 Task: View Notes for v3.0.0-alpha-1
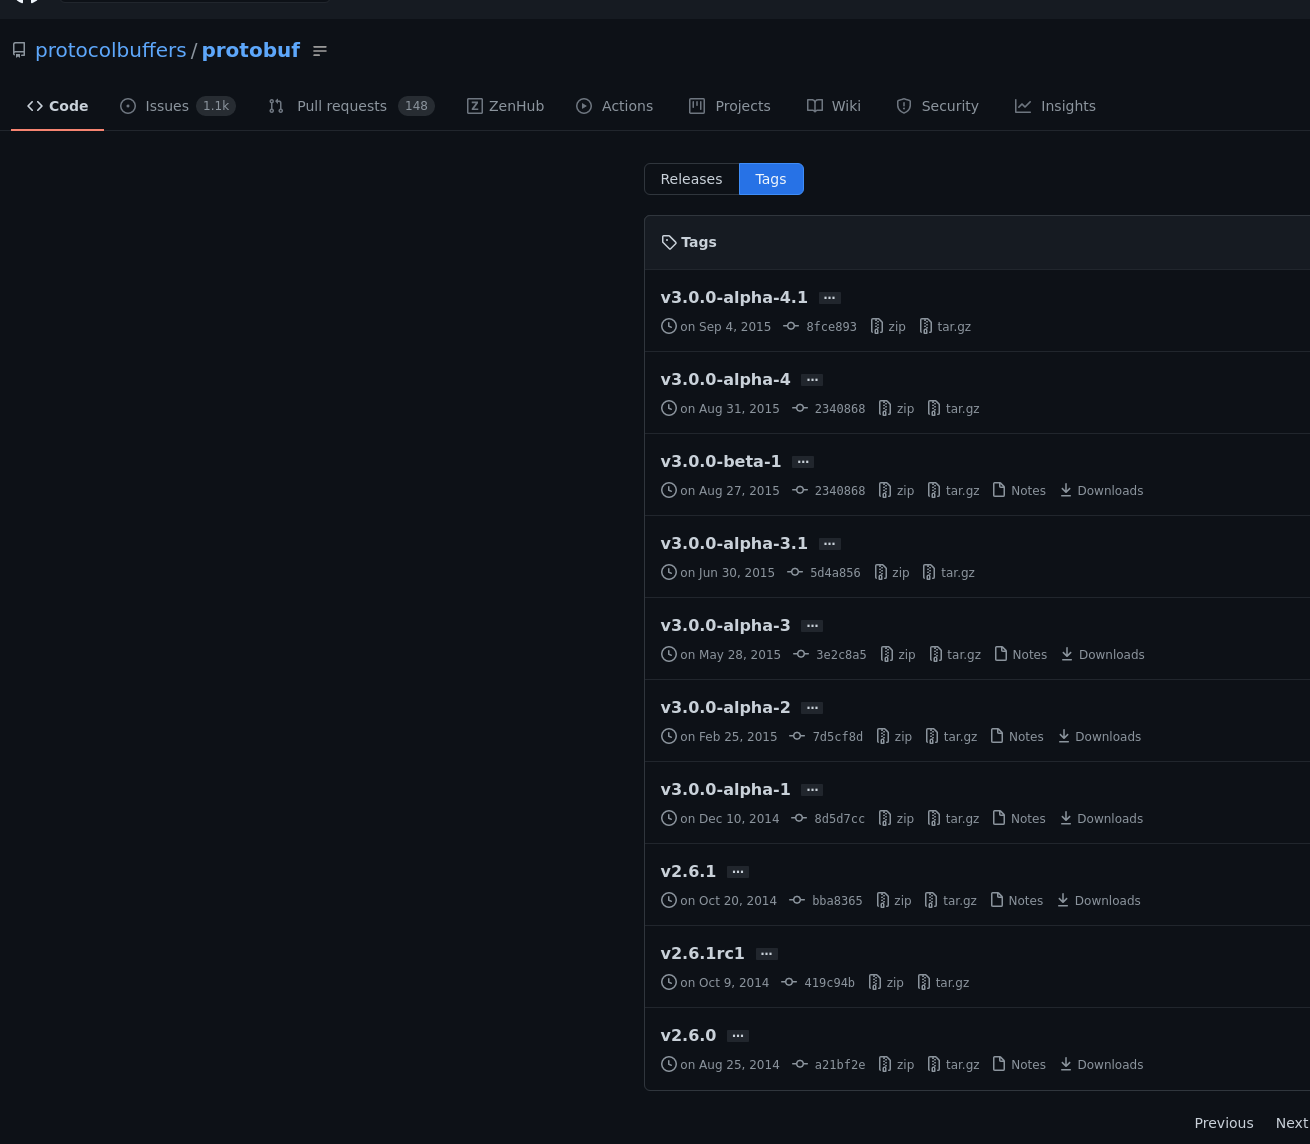pyautogui.click(x=1019, y=819)
